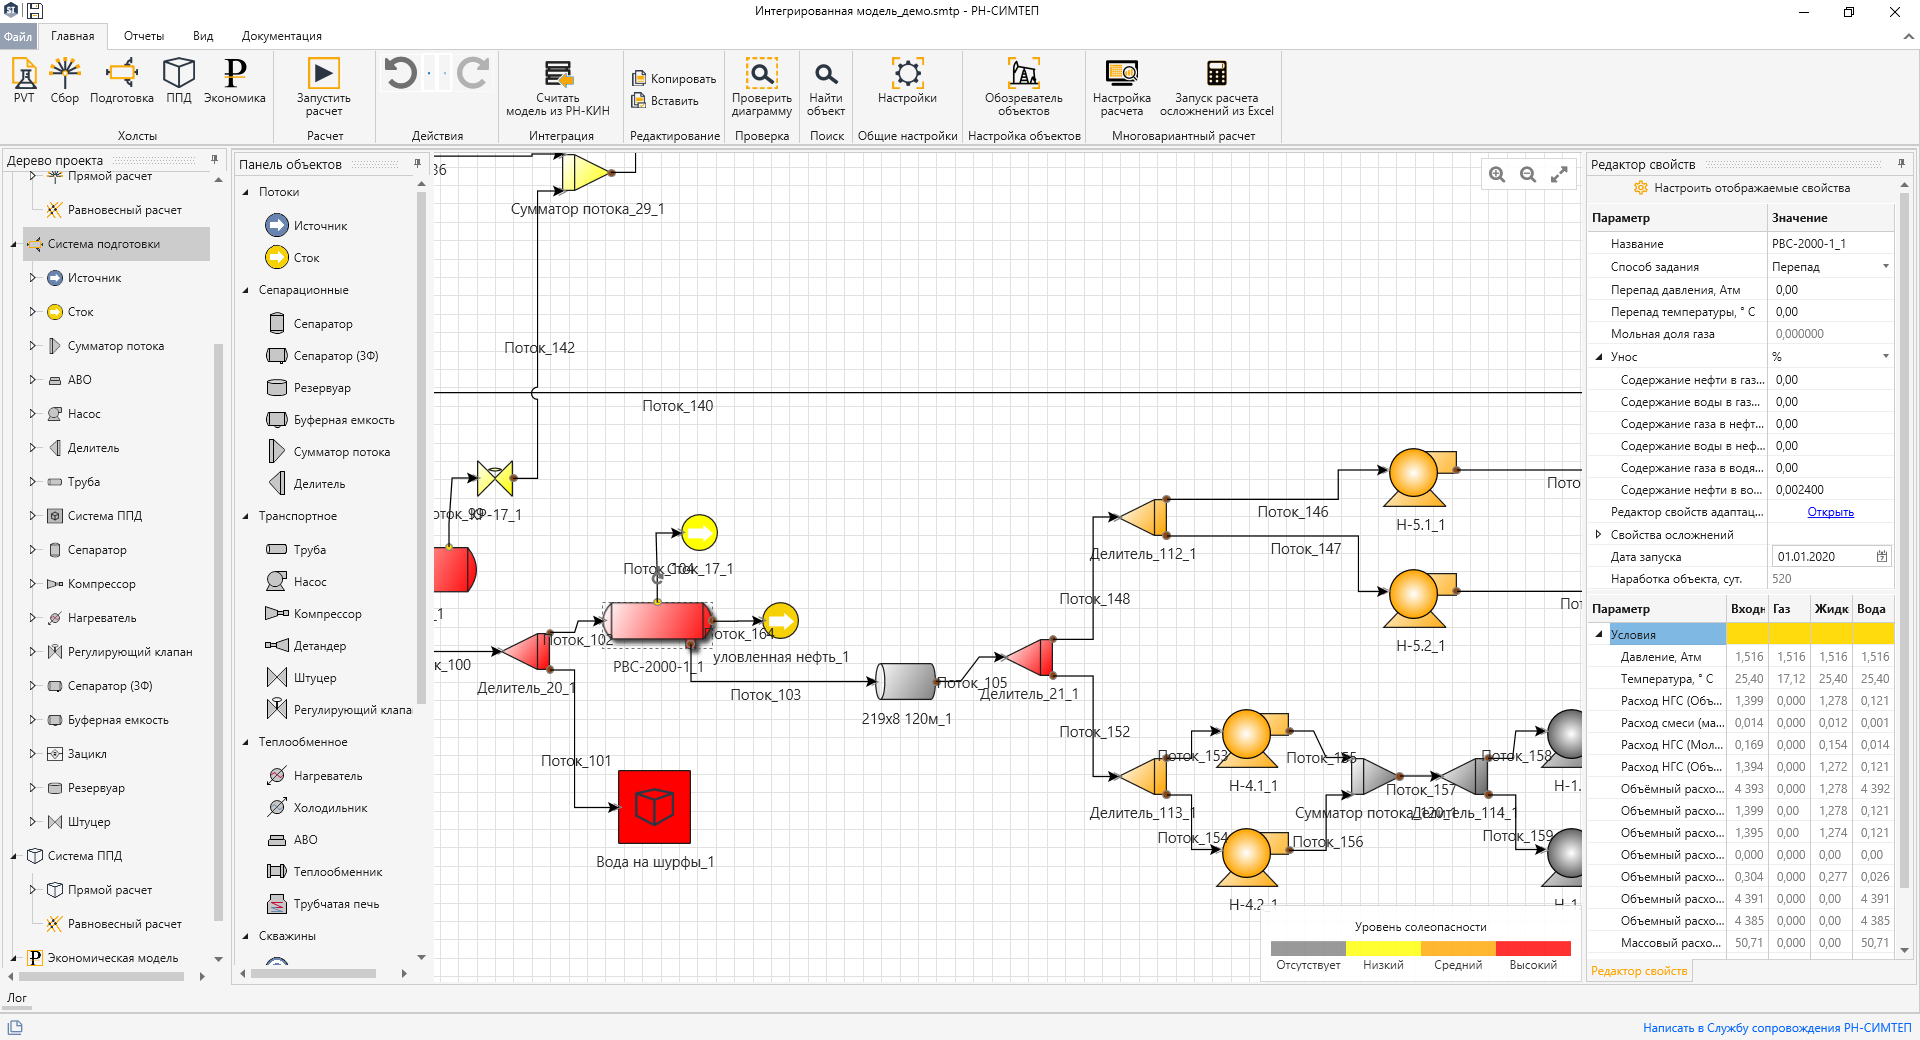Image resolution: width=1920 pixels, height=1040 pixels.
Task: Zoom in on the diagram canvas
Action: (x=1497, y=174)
